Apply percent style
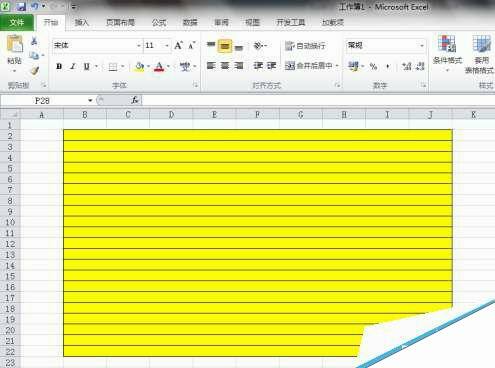The width and height of the screenshot is (495, 368). pyautogui.click(x=373, y=66)
